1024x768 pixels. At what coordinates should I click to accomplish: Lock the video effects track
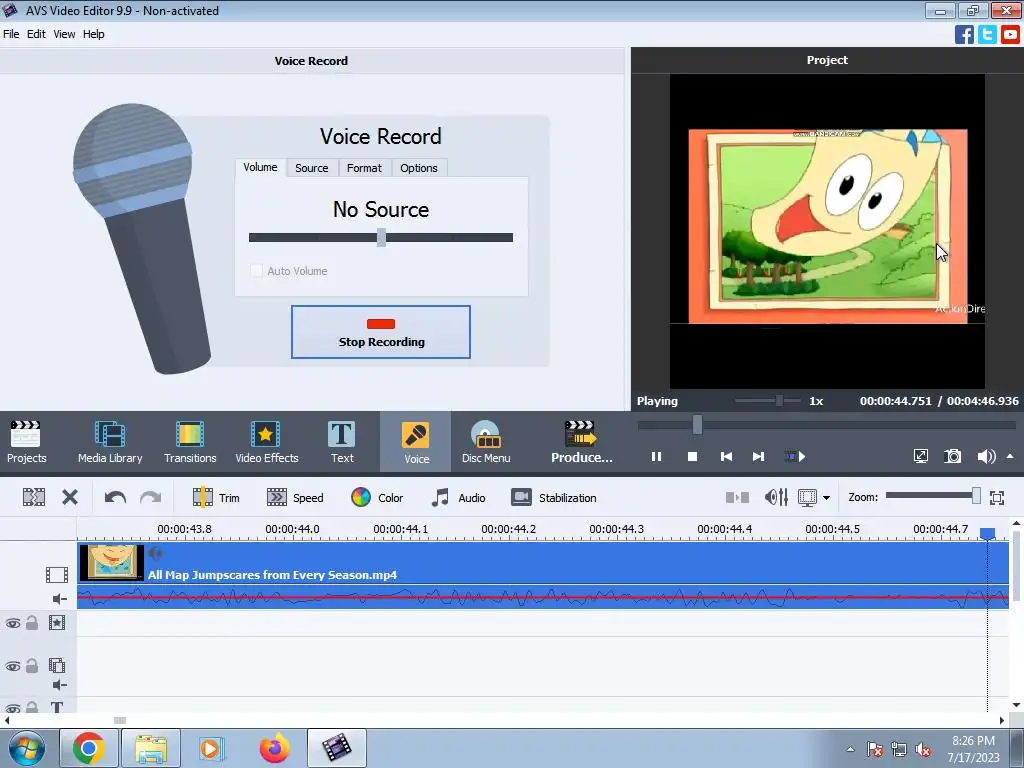pyautogui.click(x=31, y=623)
